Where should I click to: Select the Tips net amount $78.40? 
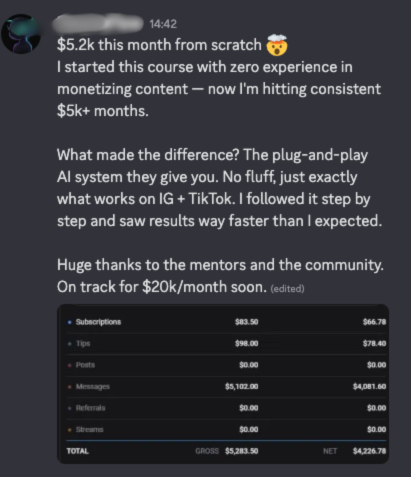tap(374, 343)
